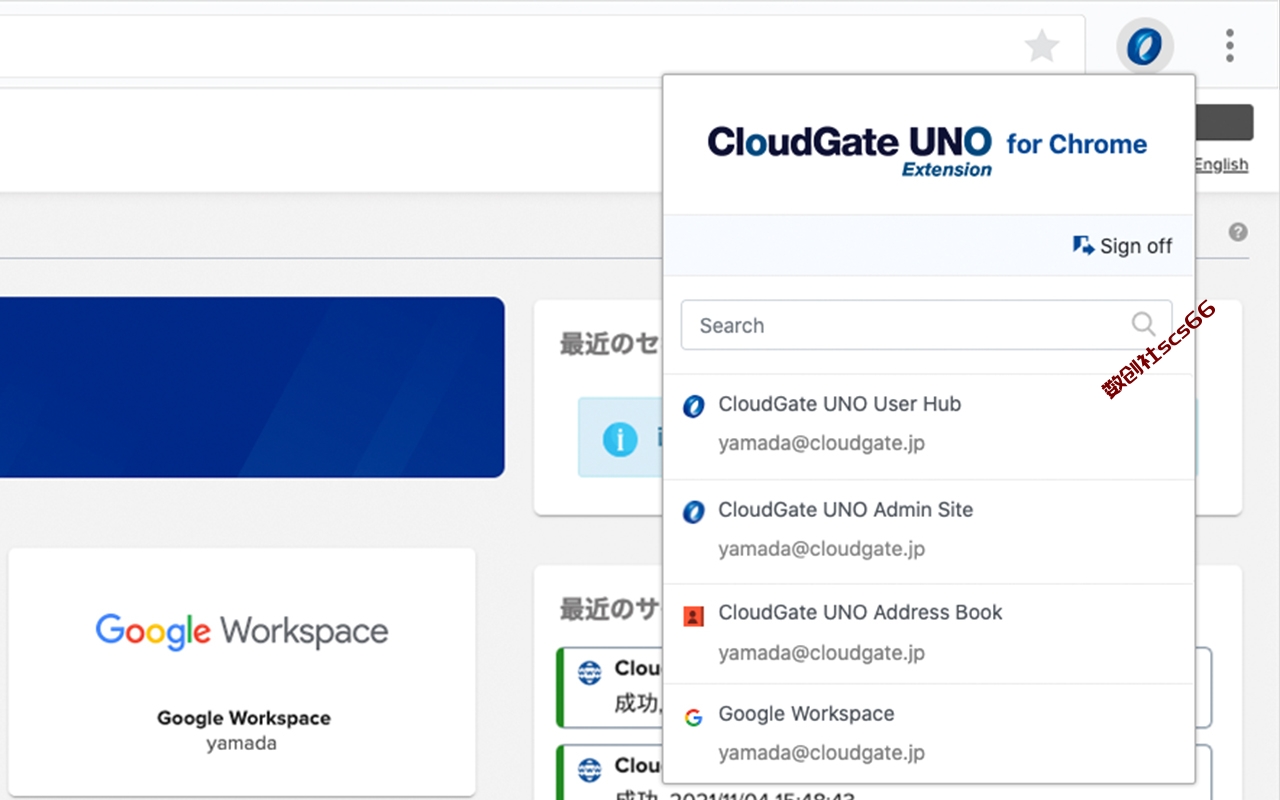Click the CloudGate UNO for Chrome logo

coord(927,150)
